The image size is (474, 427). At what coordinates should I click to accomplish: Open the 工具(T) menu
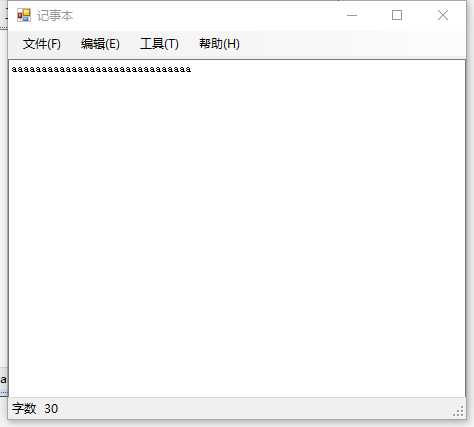(159, 44)
